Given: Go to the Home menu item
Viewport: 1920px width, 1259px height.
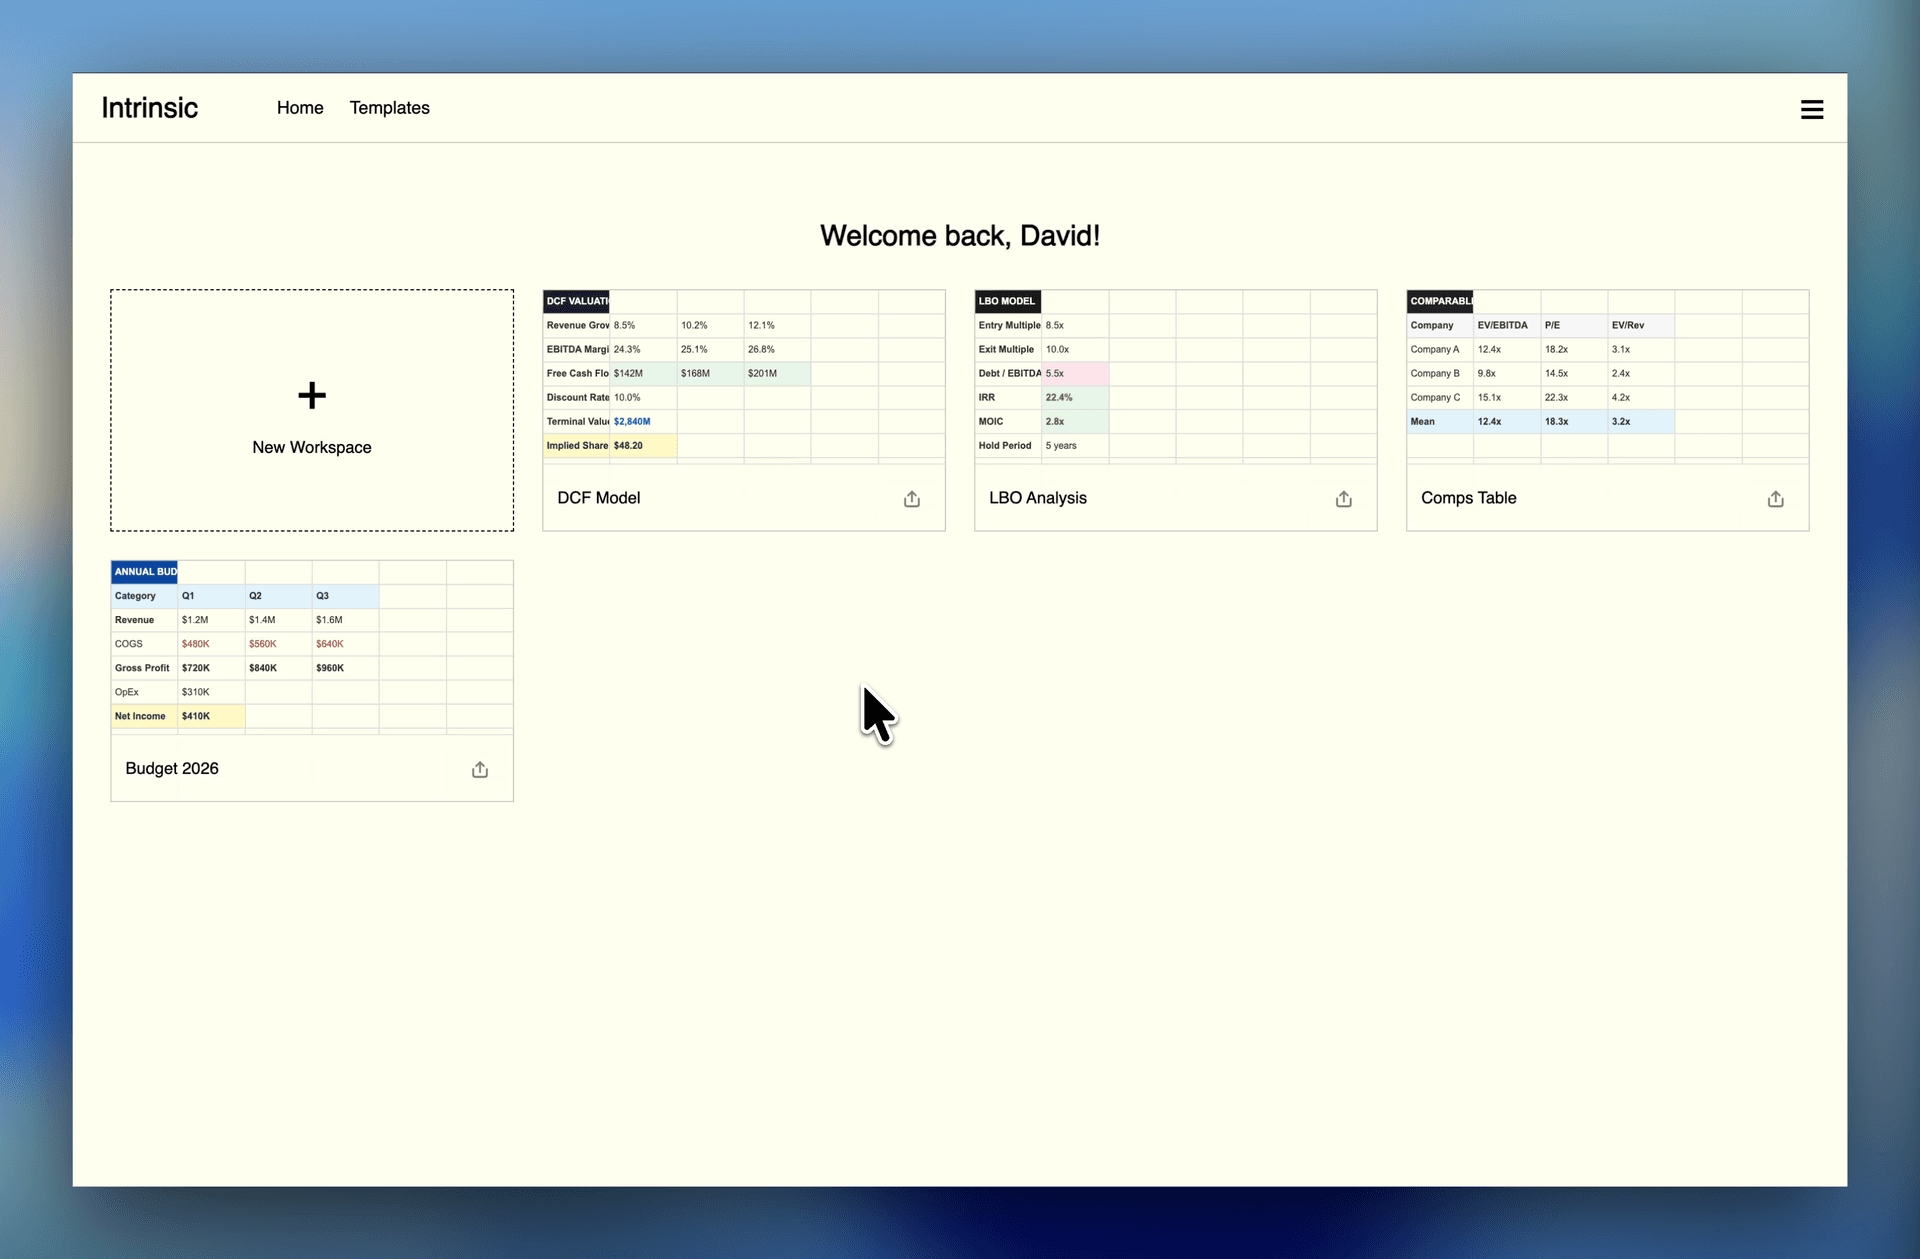Looking at the screenshot, I should coord(300,108).
